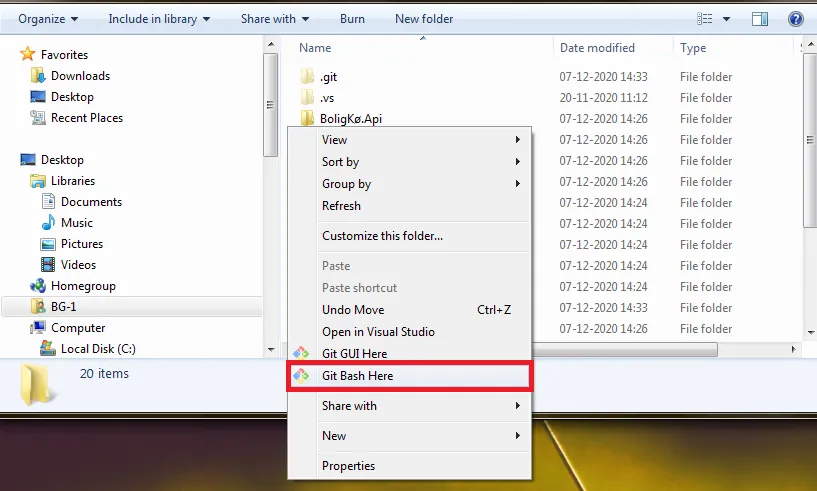This screenshot has width=817, height=491.
Task: Click the Git GUI Here icon
Action: coord(301,353)
